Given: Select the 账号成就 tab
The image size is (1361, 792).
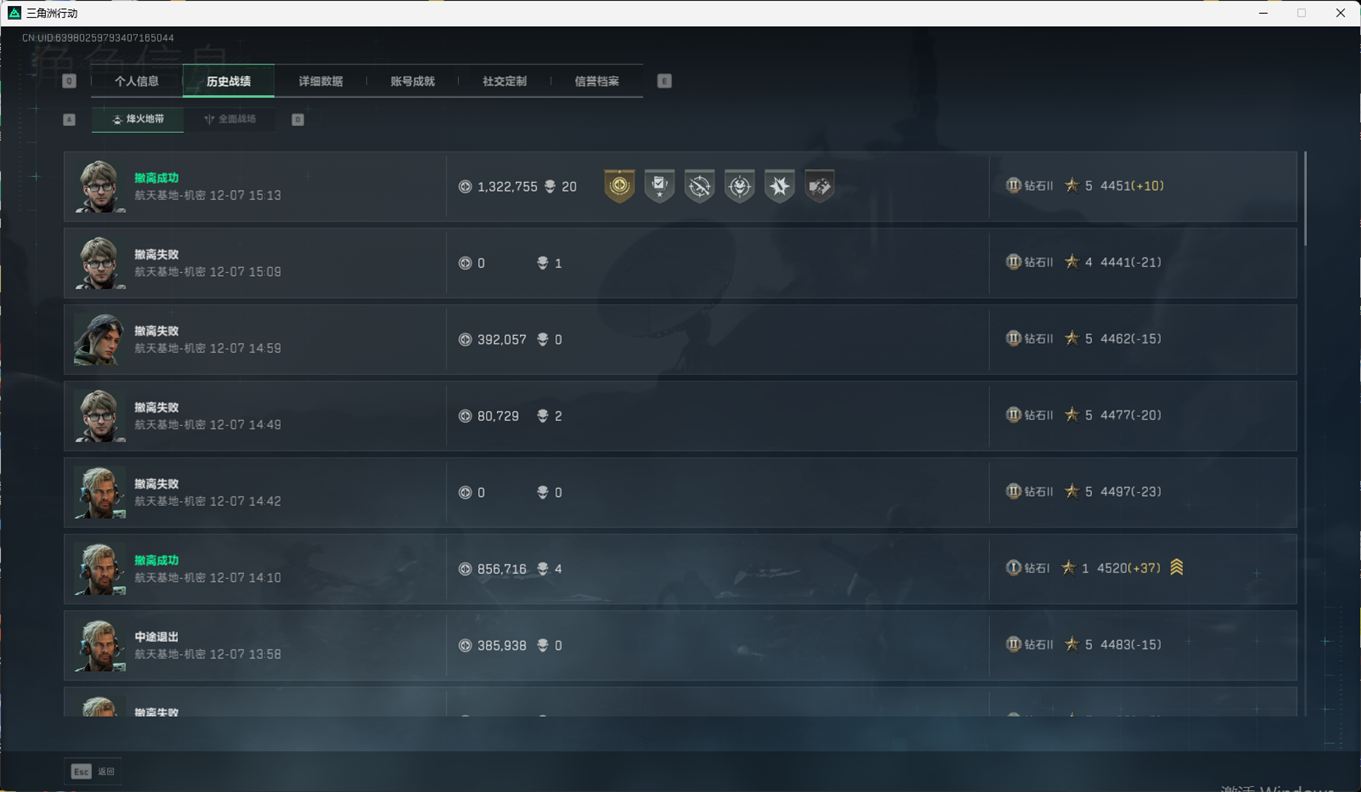Looking at the screenshot, I should click(x=412, y=81).
